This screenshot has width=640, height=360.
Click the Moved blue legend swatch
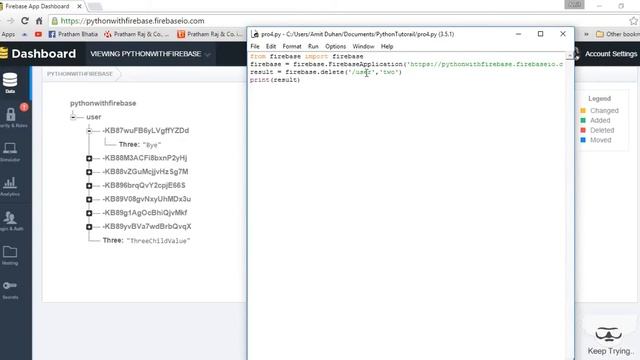[x=583, y=140]
